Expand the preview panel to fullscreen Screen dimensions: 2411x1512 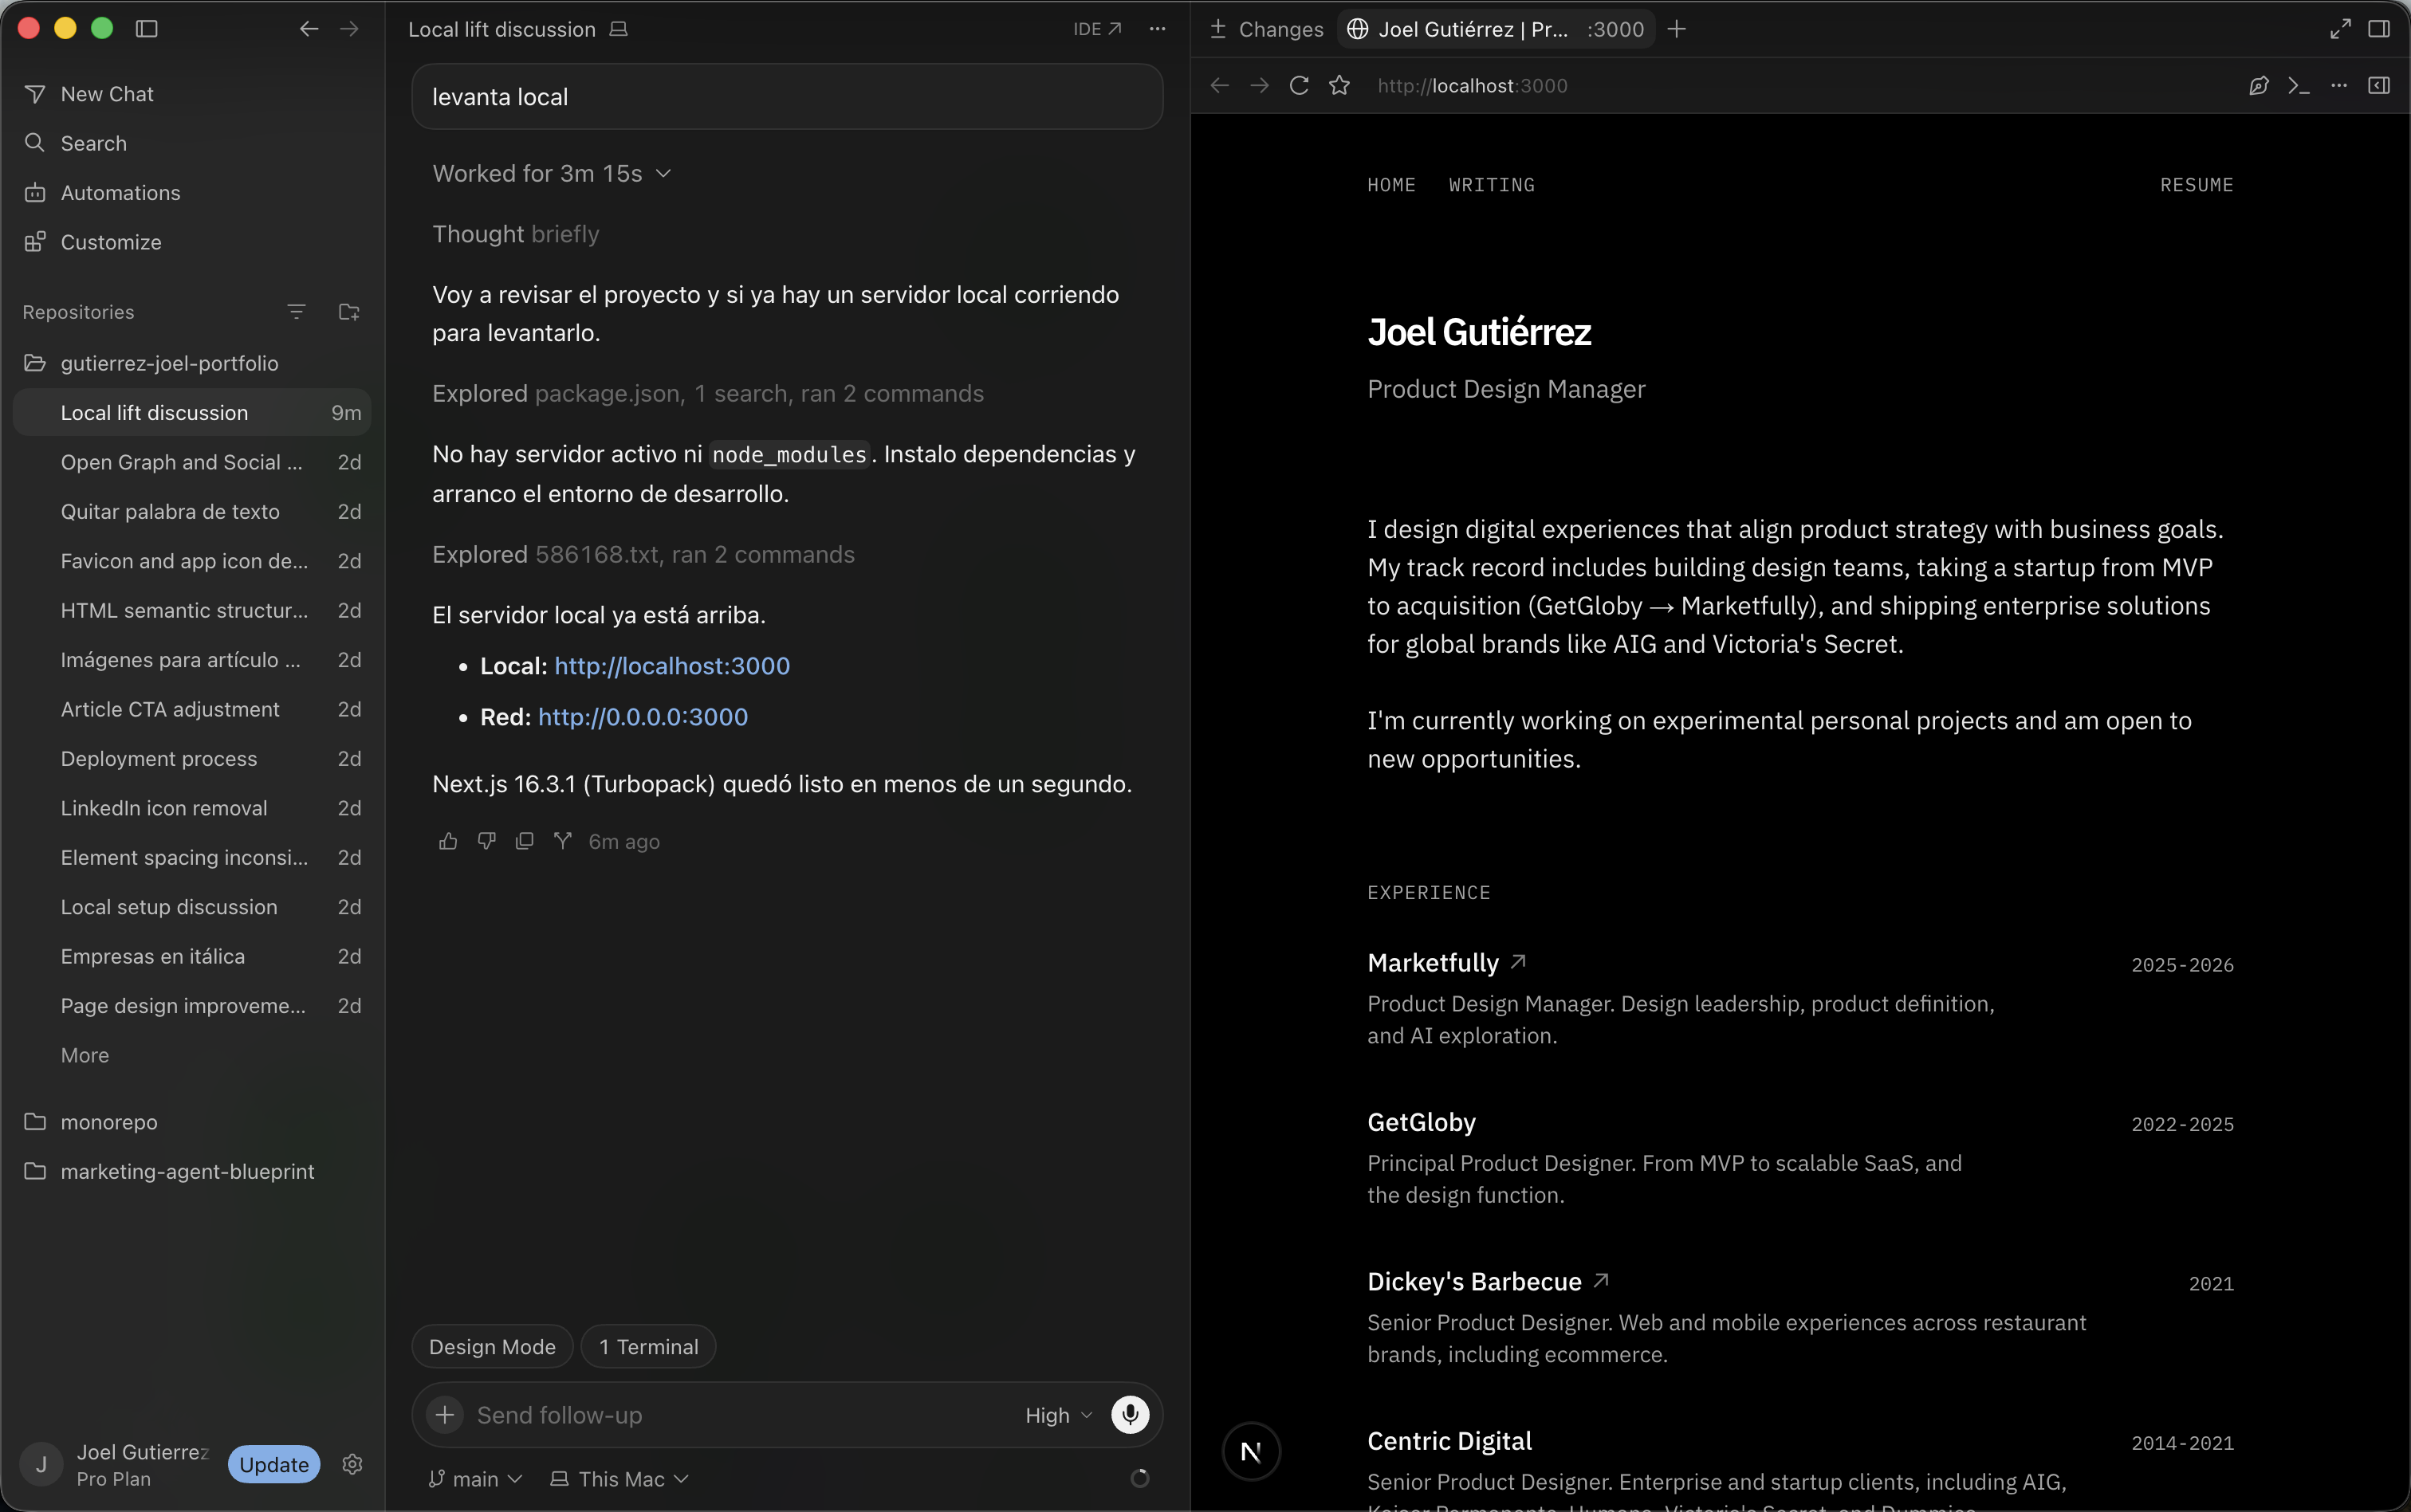coord(2340,29)
